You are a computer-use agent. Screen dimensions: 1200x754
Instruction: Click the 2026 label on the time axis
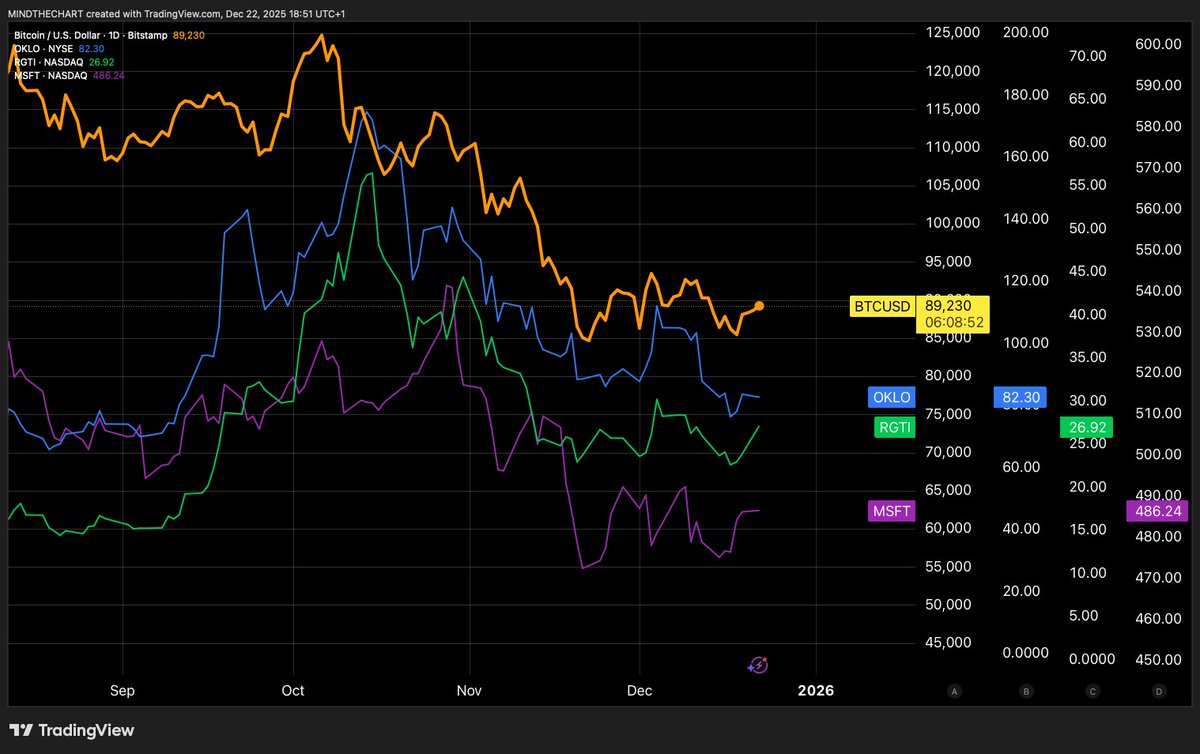pyautogui.click(x=816, y=691)
